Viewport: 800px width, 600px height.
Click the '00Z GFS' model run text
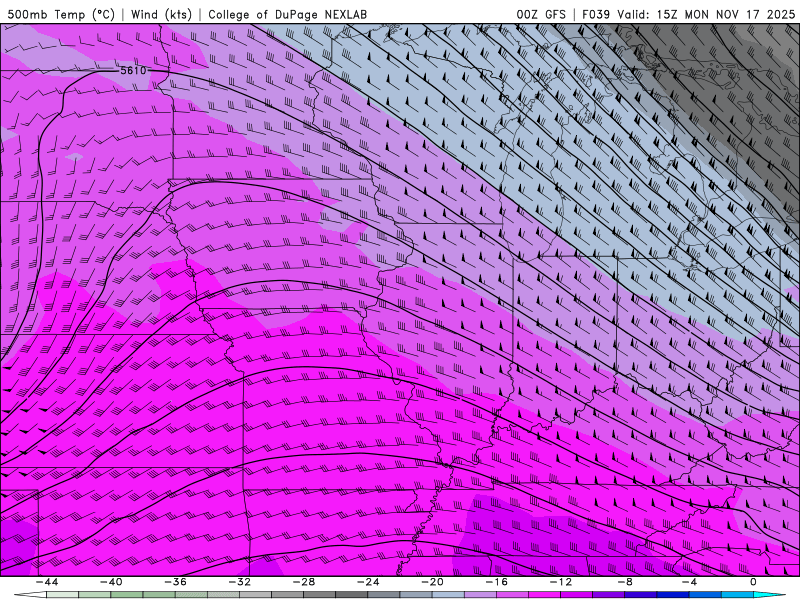pyautogui.click(x=541, y=14)
